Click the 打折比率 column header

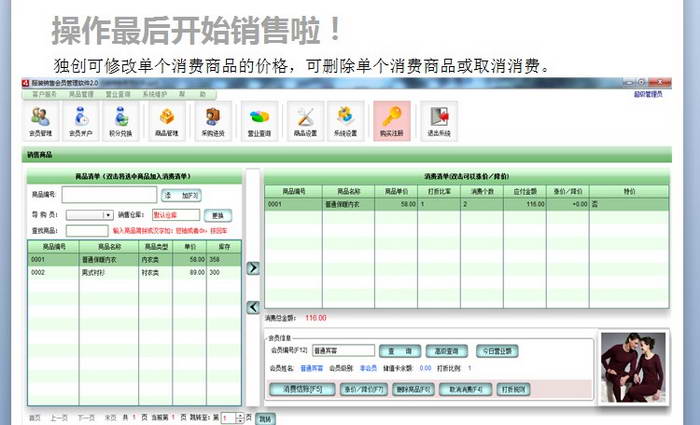tap(439, 192)
